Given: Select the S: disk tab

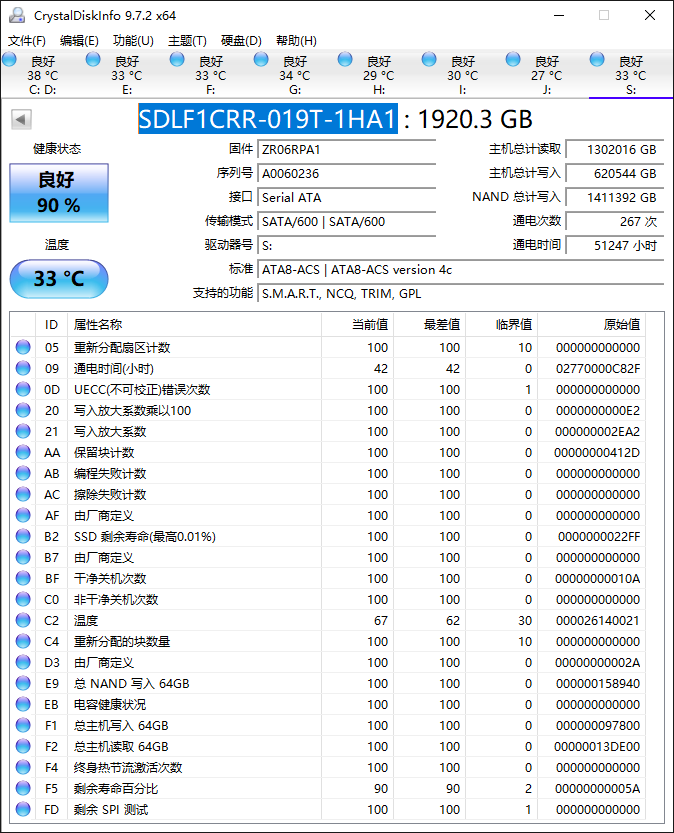Looking at the screenshot, I should pyautogui.click(x=630, y=75).
